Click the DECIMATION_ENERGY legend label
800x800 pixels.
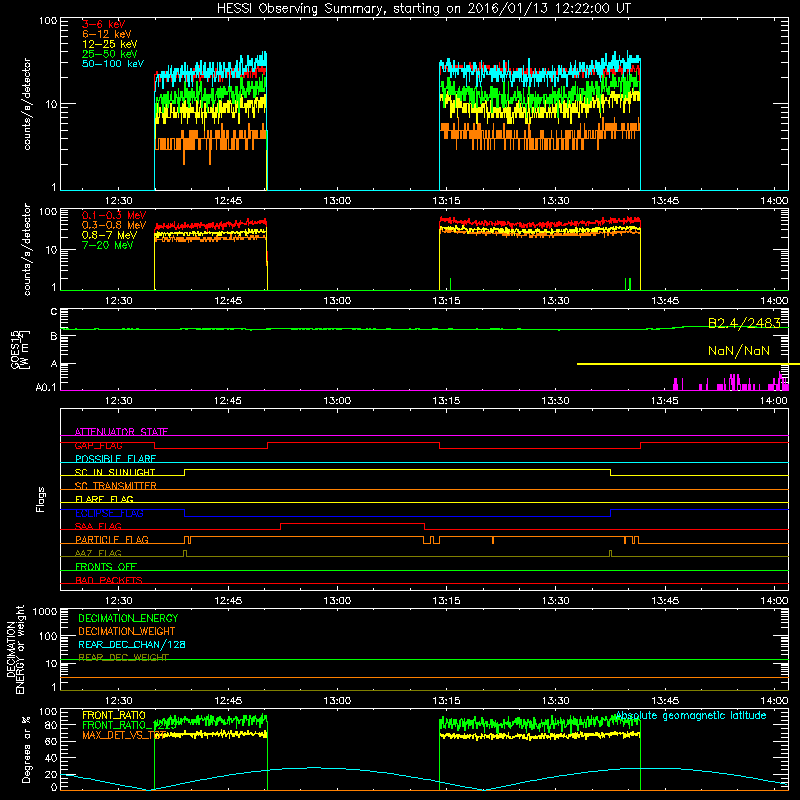[128, 618]
